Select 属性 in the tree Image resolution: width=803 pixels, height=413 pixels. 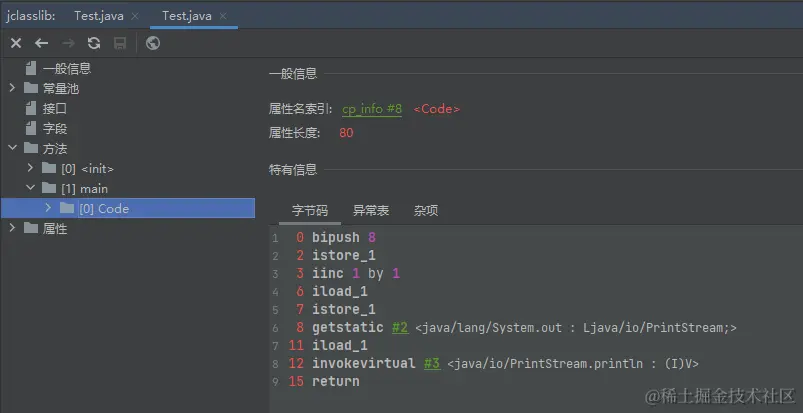[x=55, y=229]
